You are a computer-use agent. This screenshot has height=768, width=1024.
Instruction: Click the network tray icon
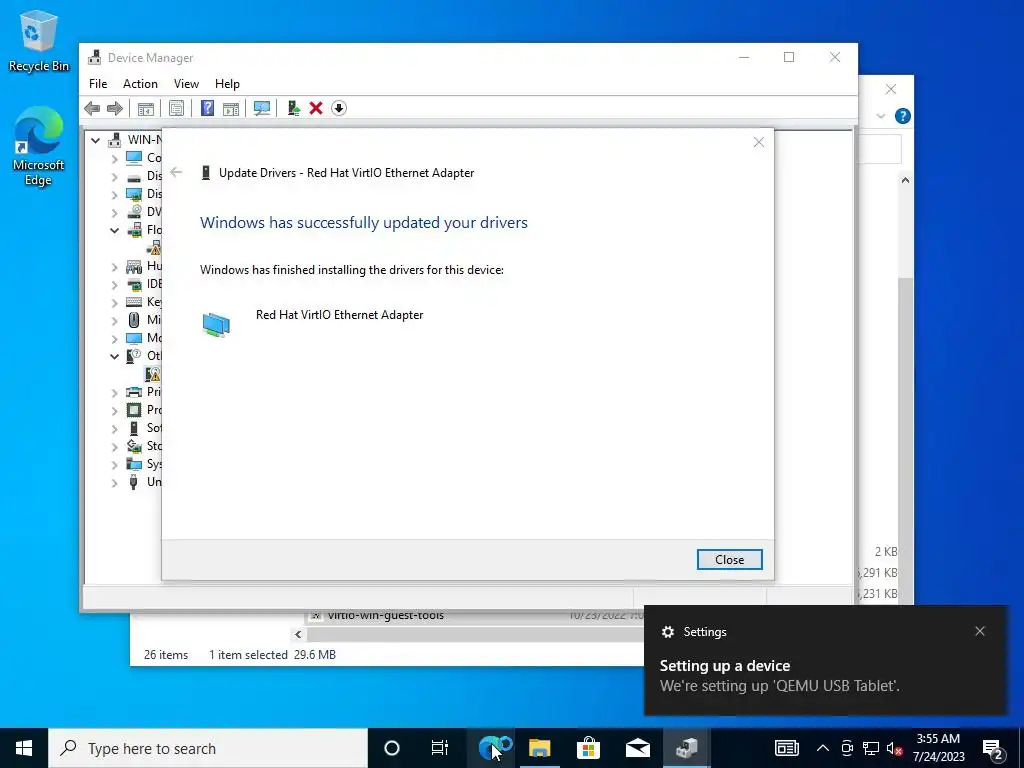(x=871, y=748)
